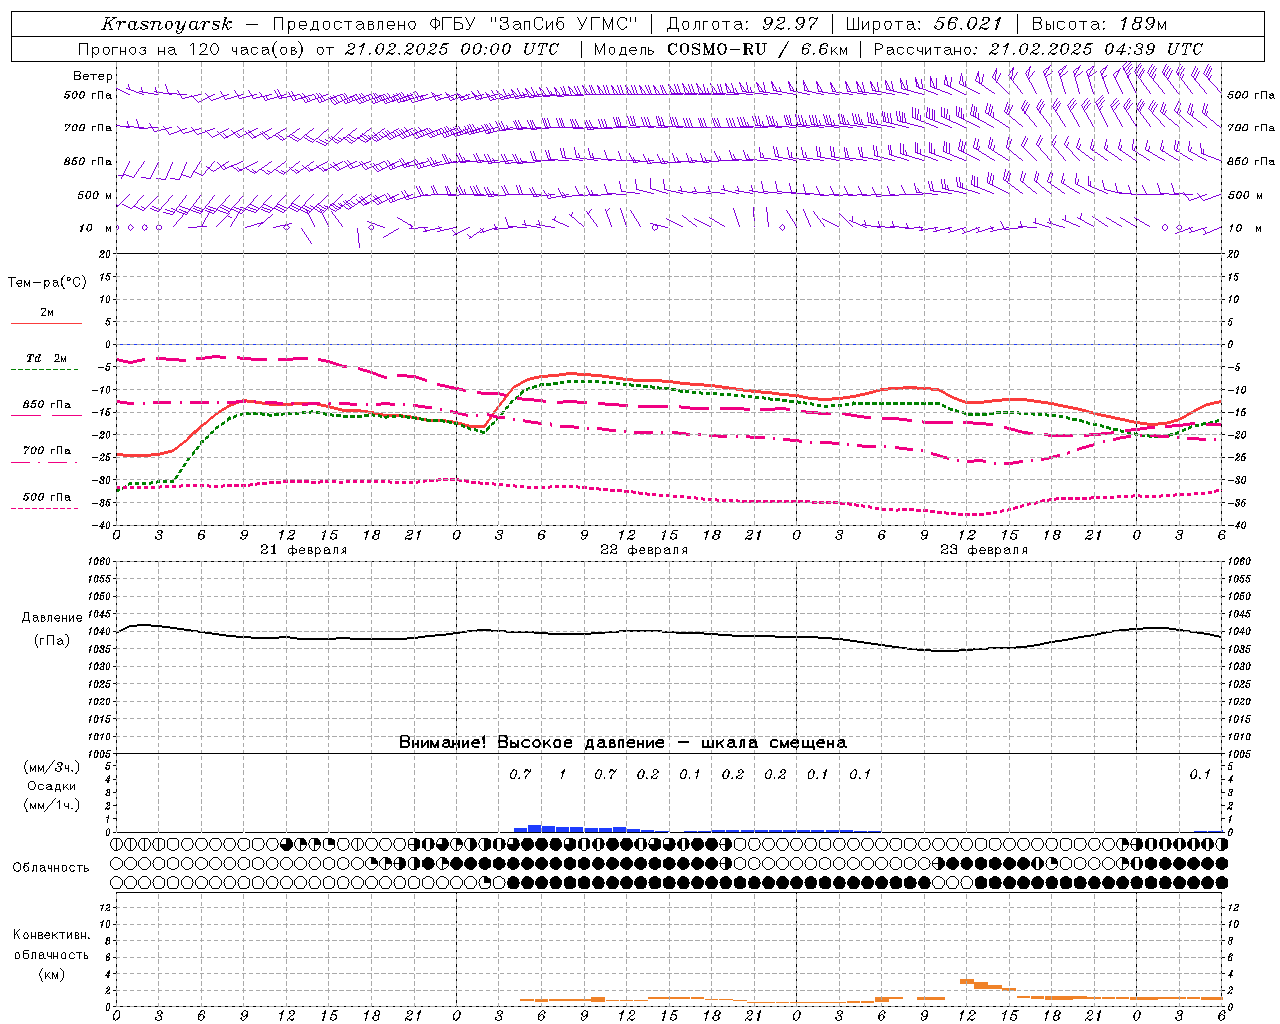Click the Модель COSMO-RU / 6.6км label

tap(721, 49)
